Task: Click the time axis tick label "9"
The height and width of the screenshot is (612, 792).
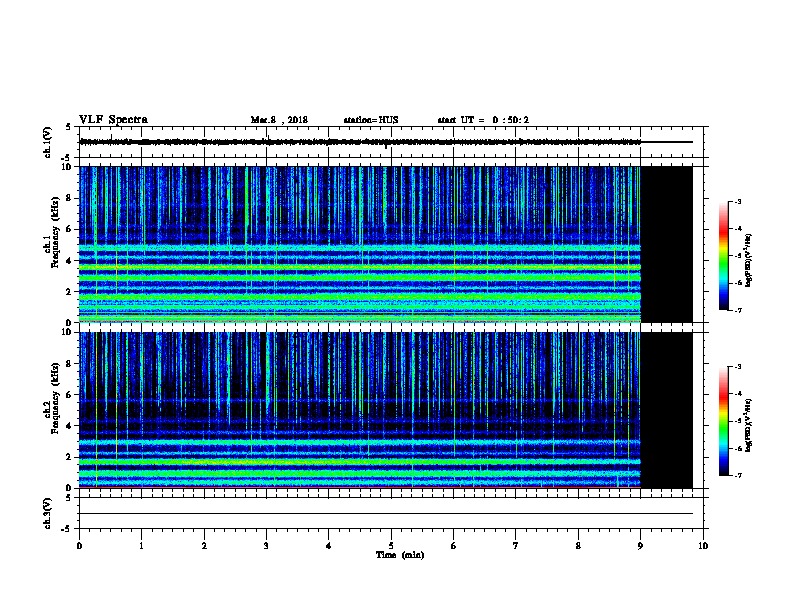Action: click(640, 546)
